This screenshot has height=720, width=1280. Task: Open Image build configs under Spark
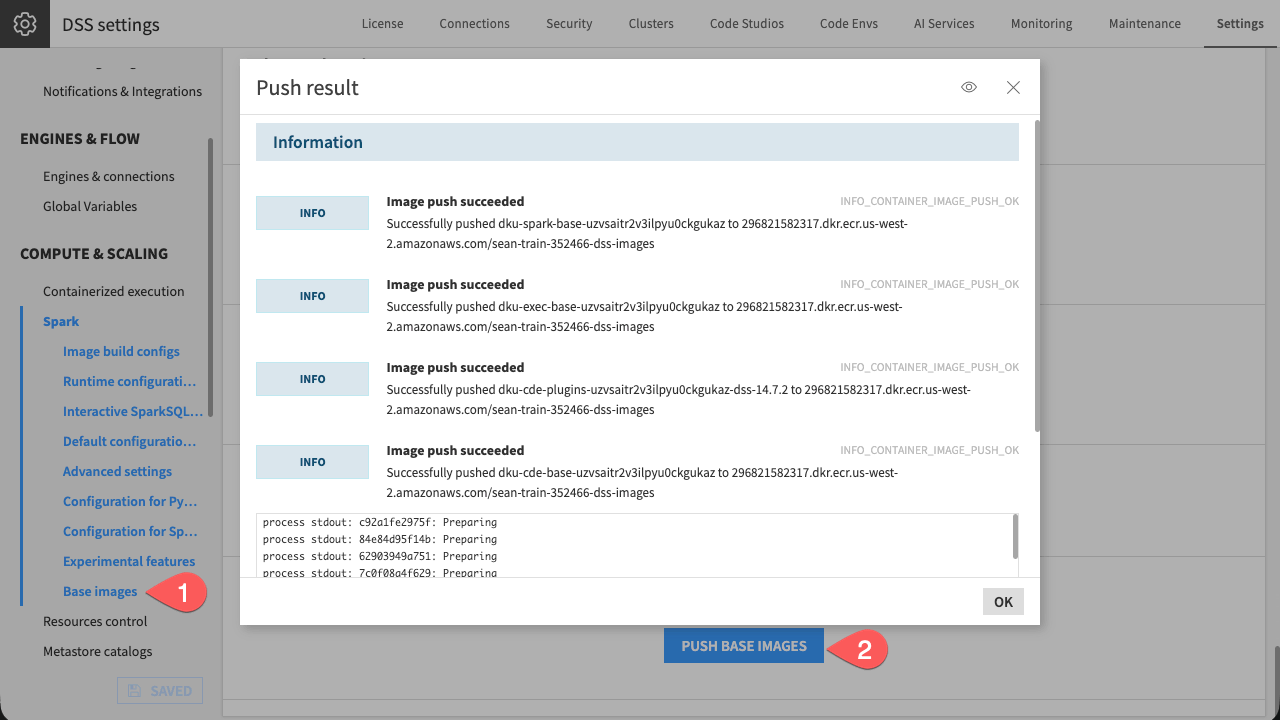(x=121, y=351)
